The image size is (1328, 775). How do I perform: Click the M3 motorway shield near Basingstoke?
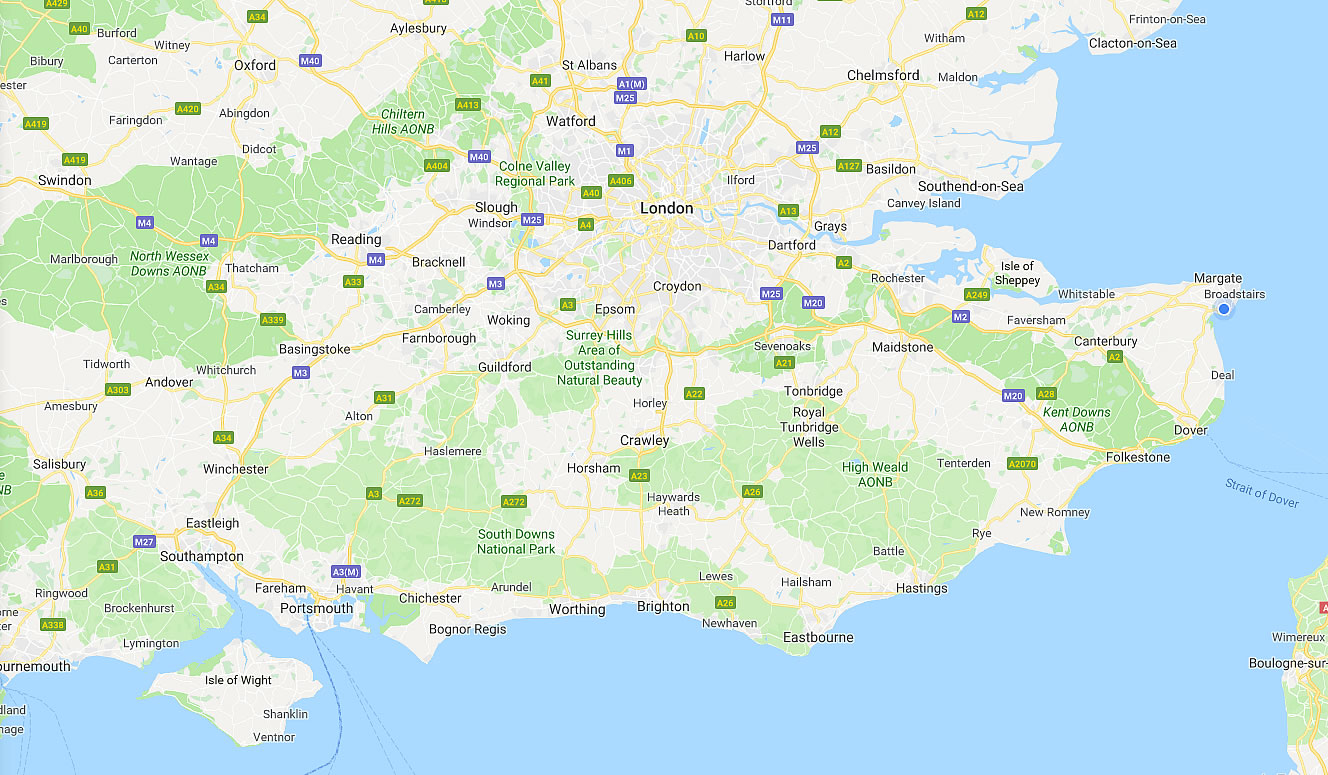300,373
